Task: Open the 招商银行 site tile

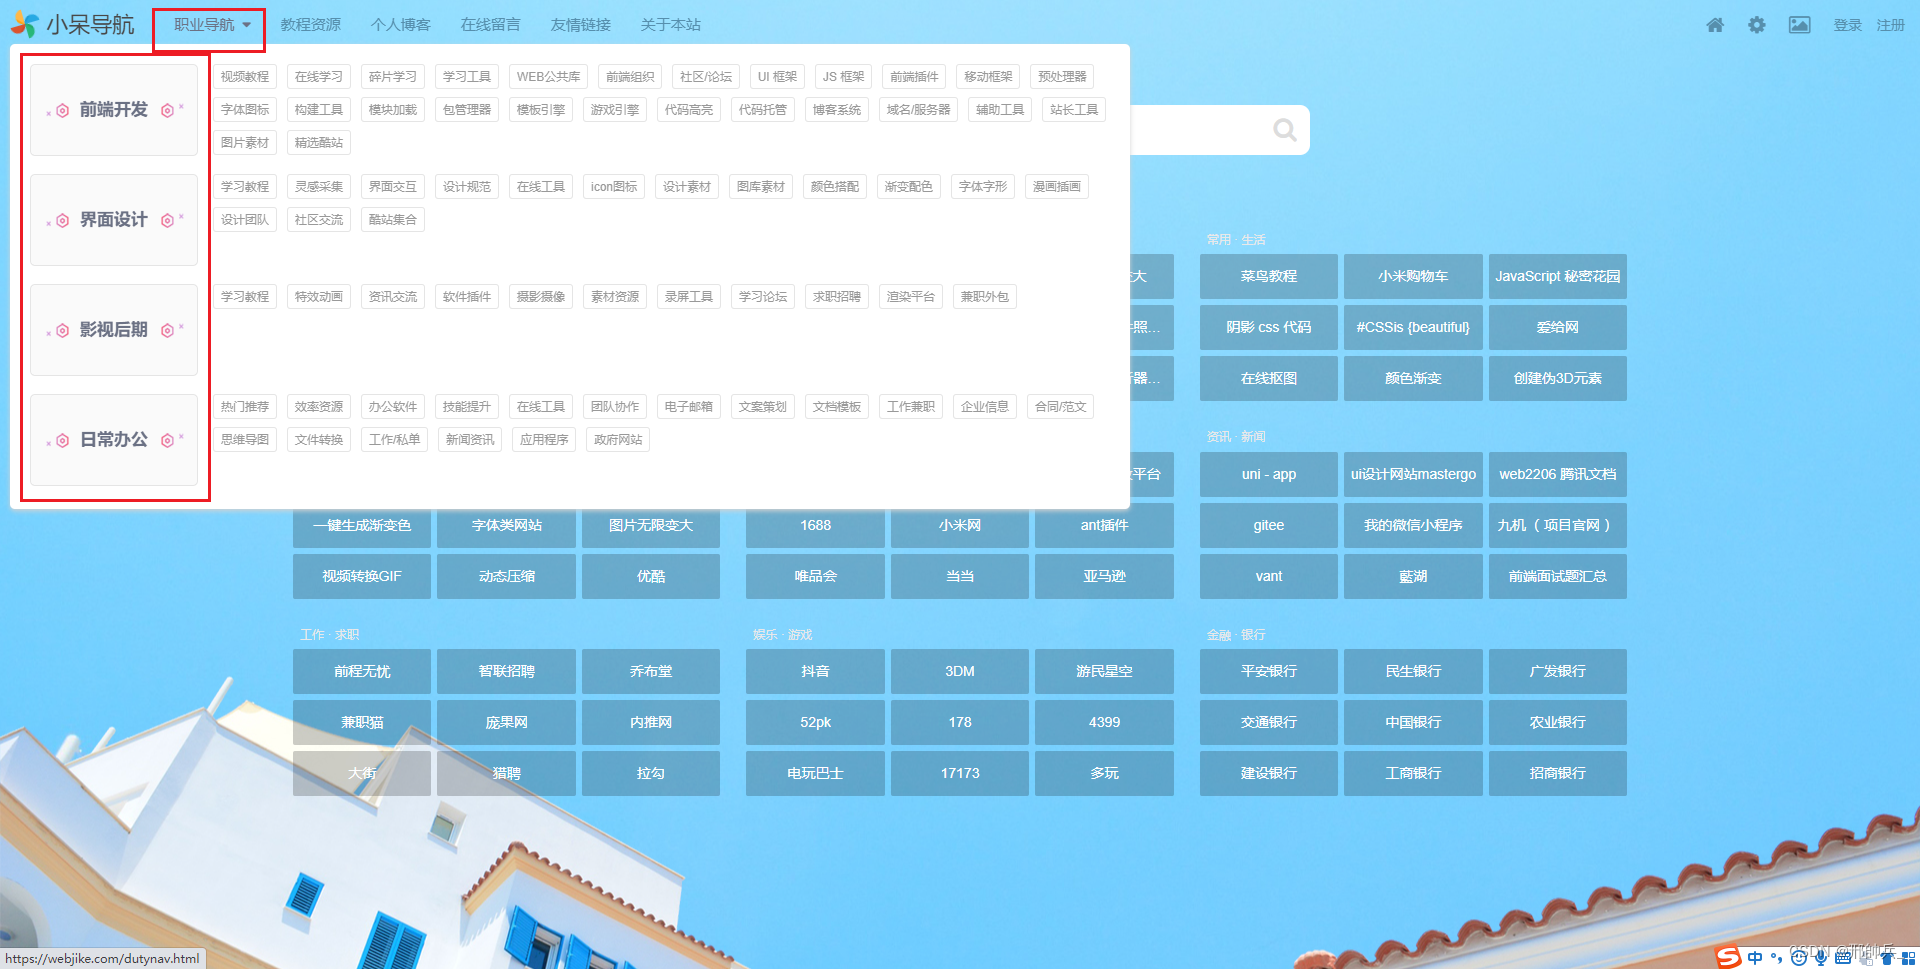Action: point(1558,773)
